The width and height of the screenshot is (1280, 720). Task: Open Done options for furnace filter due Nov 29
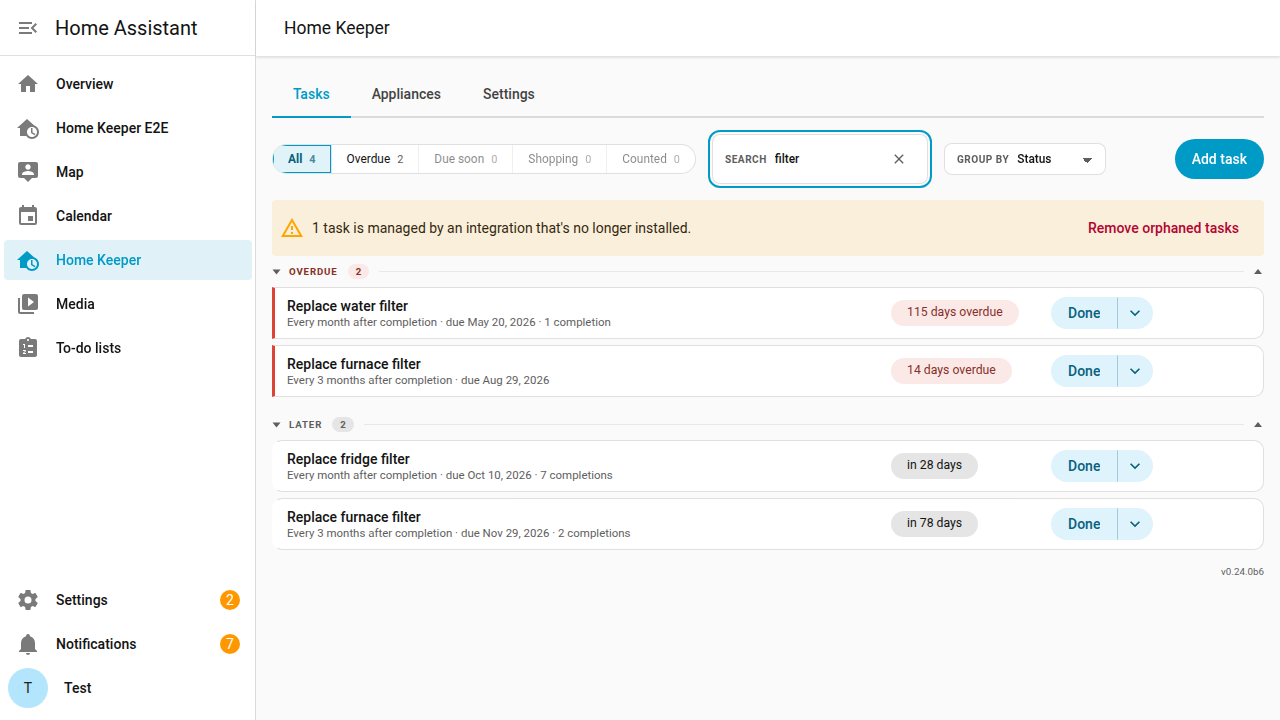pos(1135,524)
